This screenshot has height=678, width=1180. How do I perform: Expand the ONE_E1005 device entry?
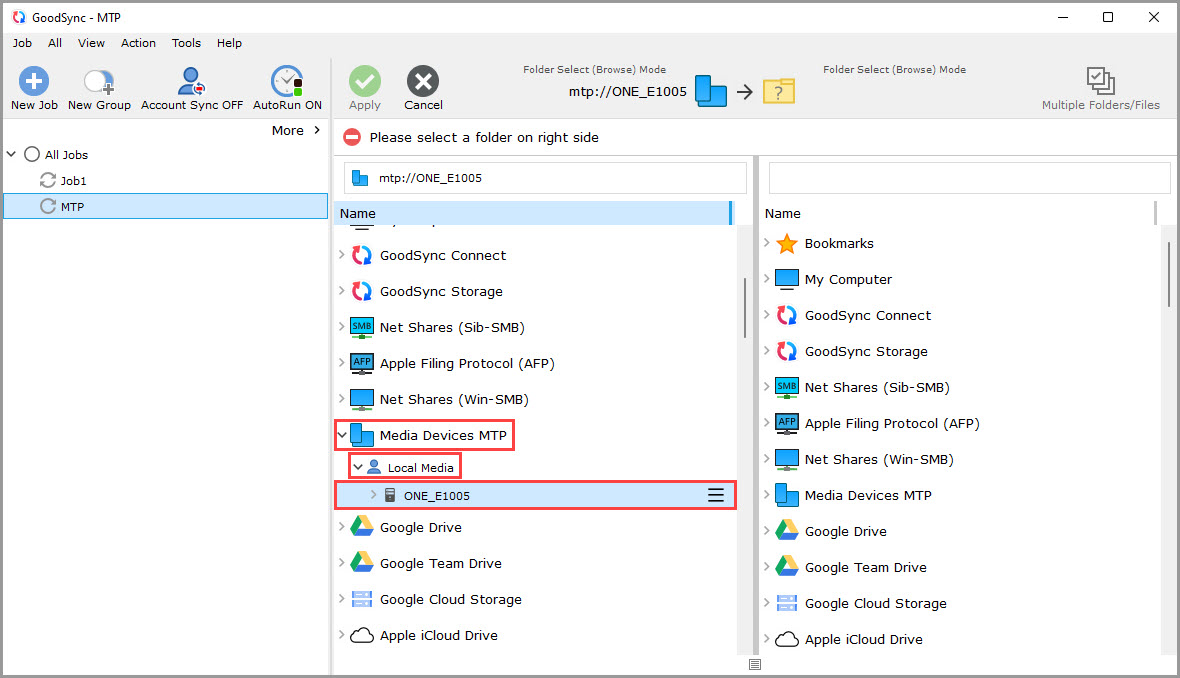pos(372,494)
